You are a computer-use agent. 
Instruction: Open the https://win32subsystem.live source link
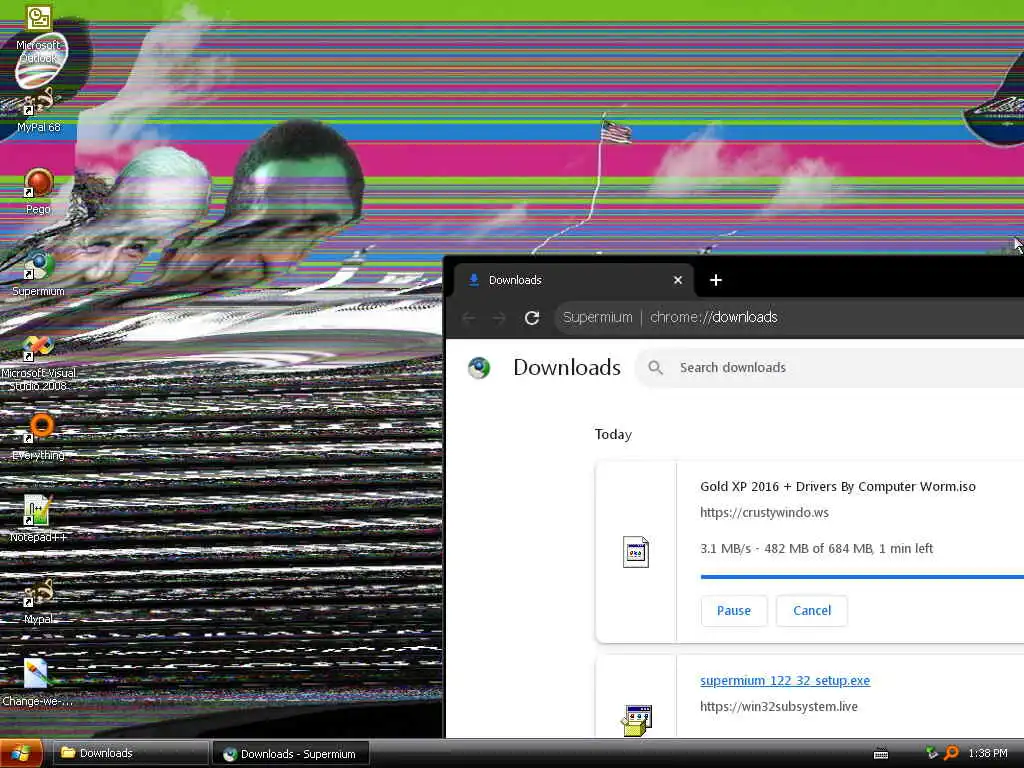coord(779,707)
